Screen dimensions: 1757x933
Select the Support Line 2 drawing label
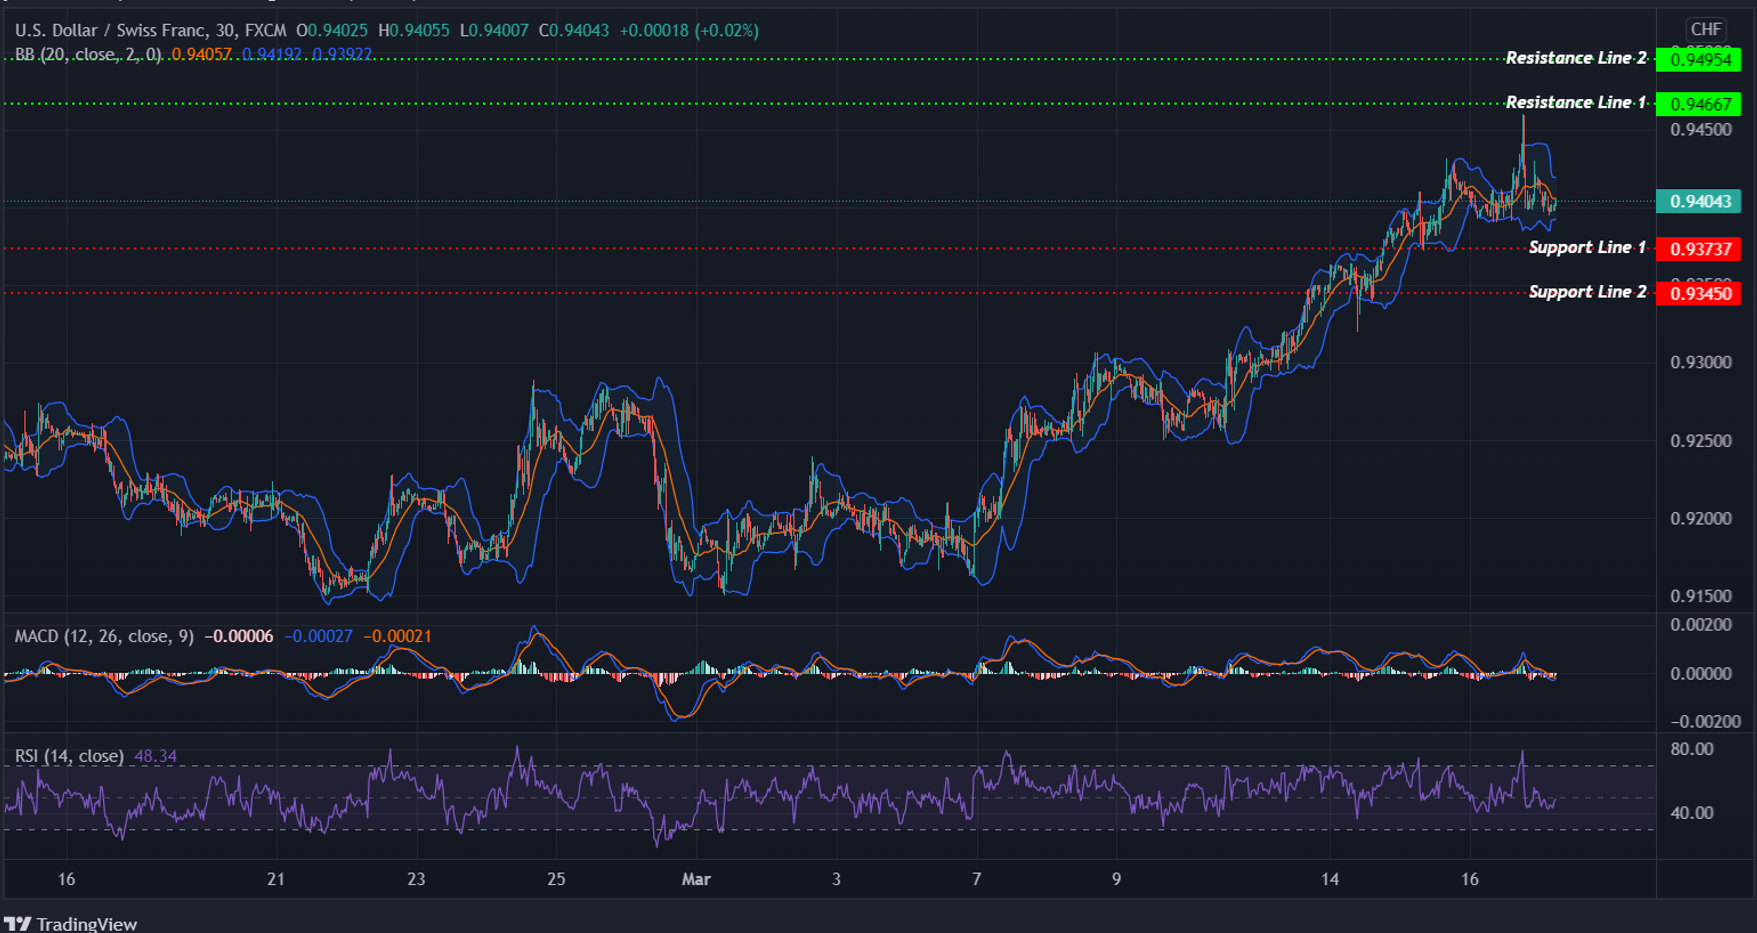coord(1586,291)
